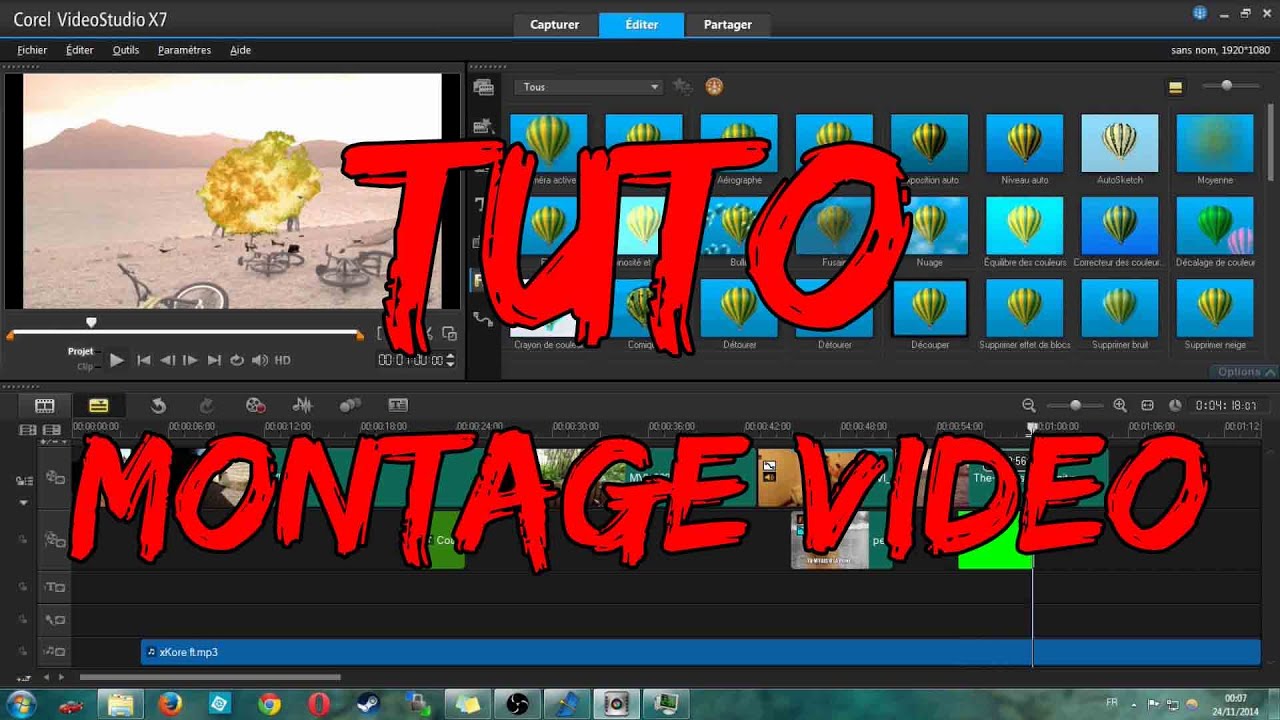Select Clip playback mode
Image resolution: width=1280 pixels, height=720 pixels.
pyautogui.click(x=85, y=367)
